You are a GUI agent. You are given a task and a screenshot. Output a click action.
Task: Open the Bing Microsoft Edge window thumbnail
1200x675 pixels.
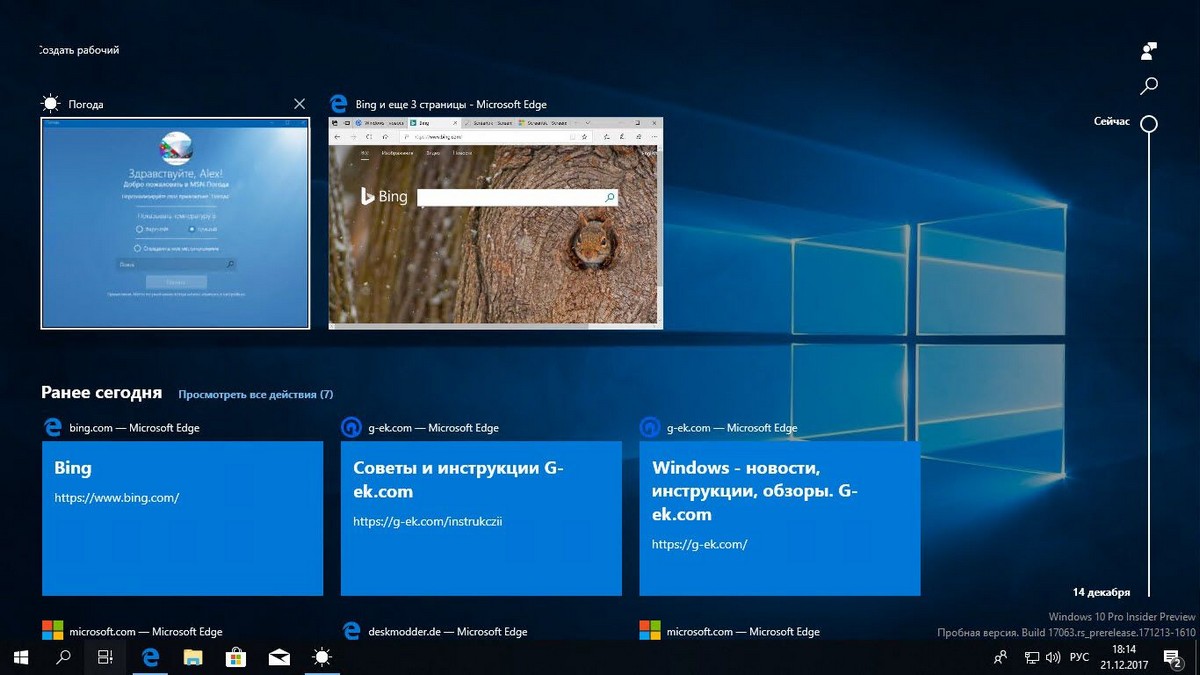coord(496,223)
